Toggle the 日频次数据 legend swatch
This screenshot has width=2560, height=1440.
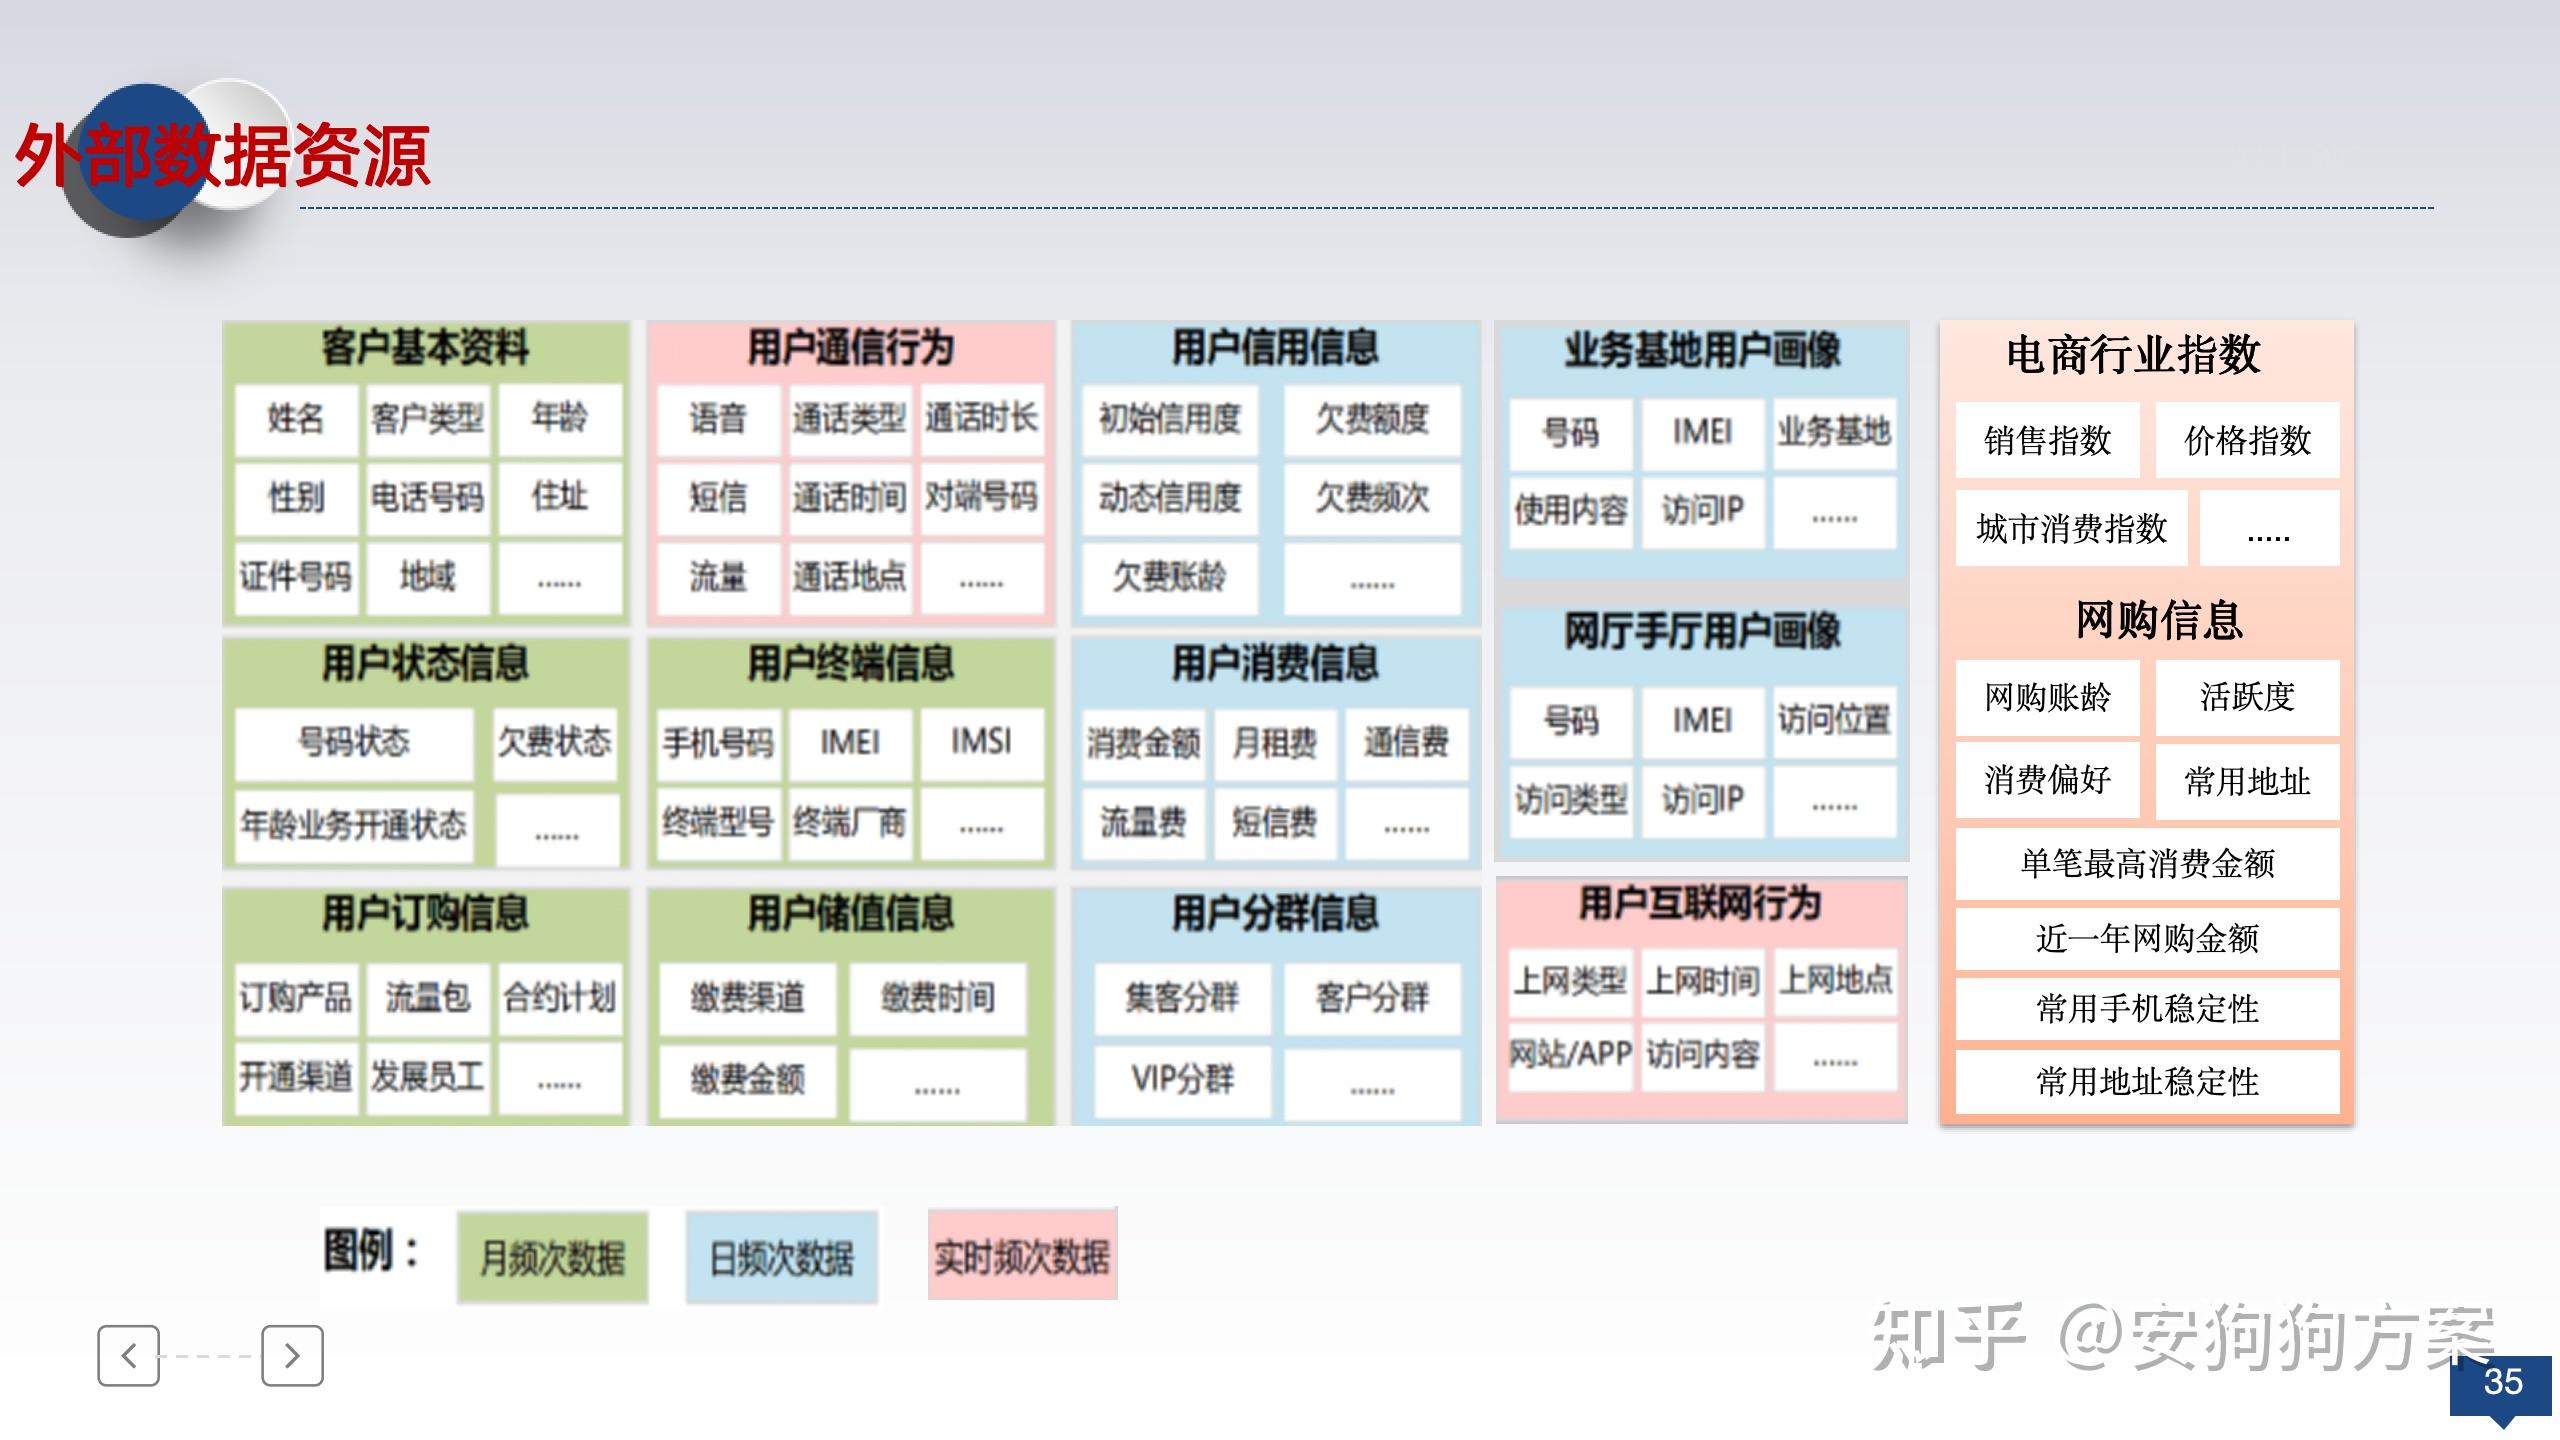coord(782,1258)
